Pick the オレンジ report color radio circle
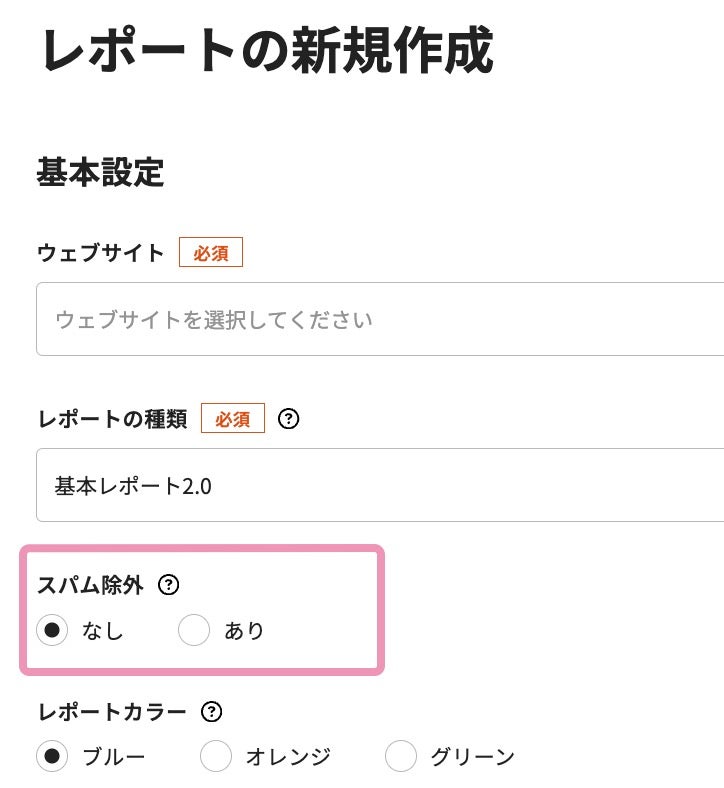This screenshot has width=724, height=788. click(216, 756)
